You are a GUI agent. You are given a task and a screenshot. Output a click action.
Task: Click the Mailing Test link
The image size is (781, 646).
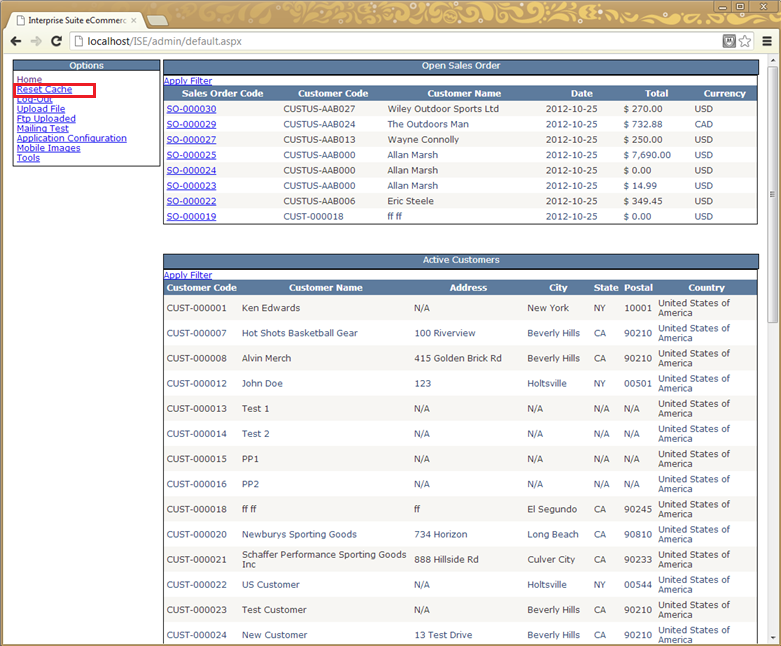coord(43,128)
